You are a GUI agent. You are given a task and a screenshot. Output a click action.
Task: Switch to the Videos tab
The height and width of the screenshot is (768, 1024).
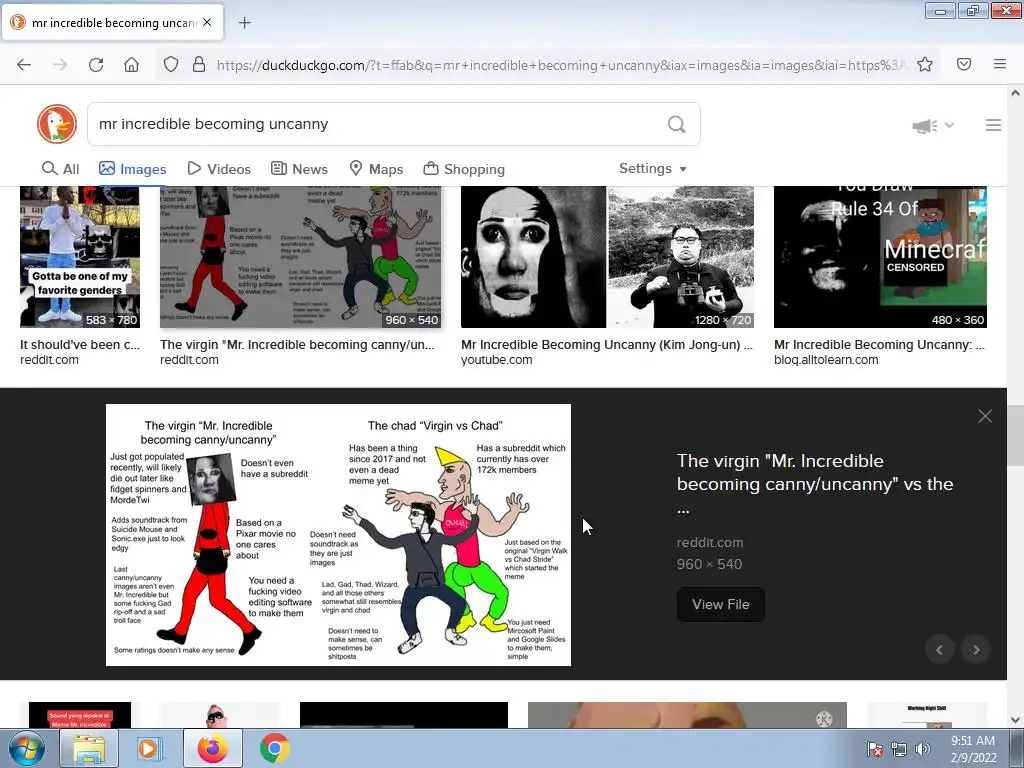click(219, 169)
